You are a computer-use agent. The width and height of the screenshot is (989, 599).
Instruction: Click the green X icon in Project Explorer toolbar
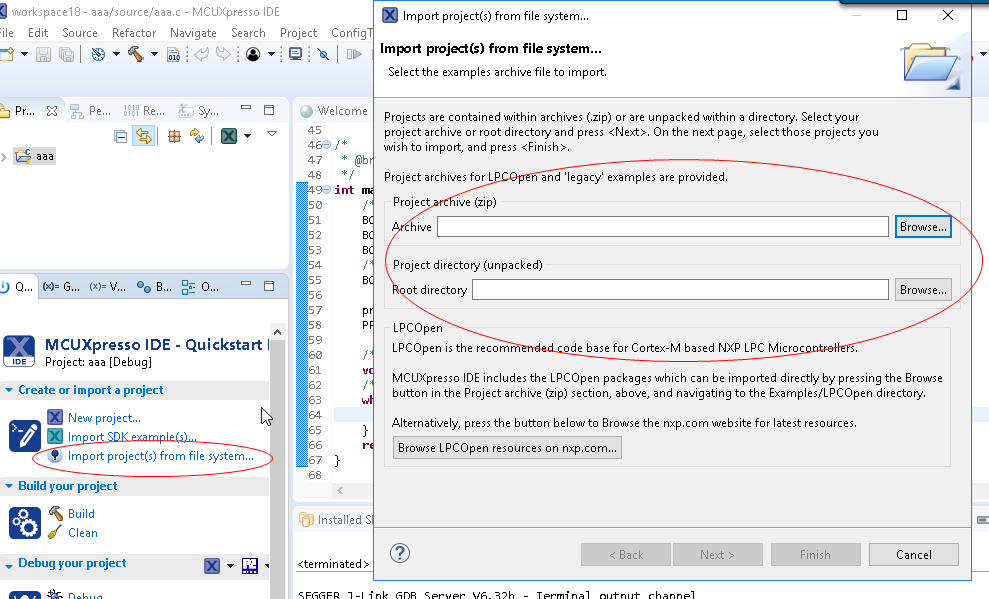229,136
